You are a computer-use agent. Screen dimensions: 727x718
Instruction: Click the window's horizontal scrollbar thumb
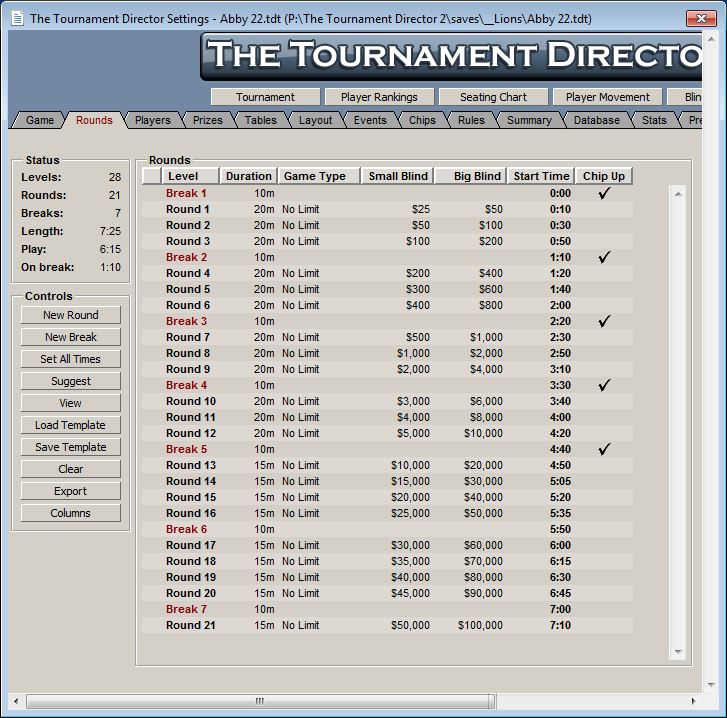click(x=260, y=701)
